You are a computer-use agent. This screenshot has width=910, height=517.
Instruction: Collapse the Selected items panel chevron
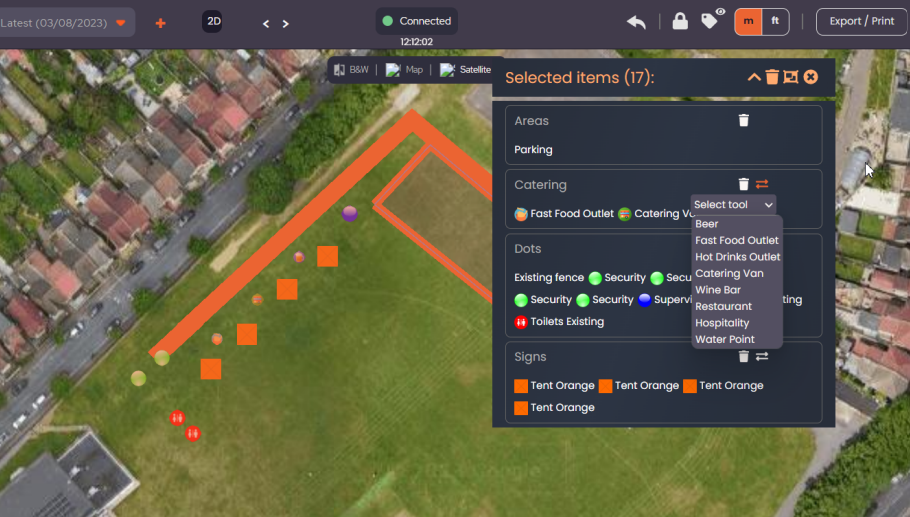pos(754,77)
